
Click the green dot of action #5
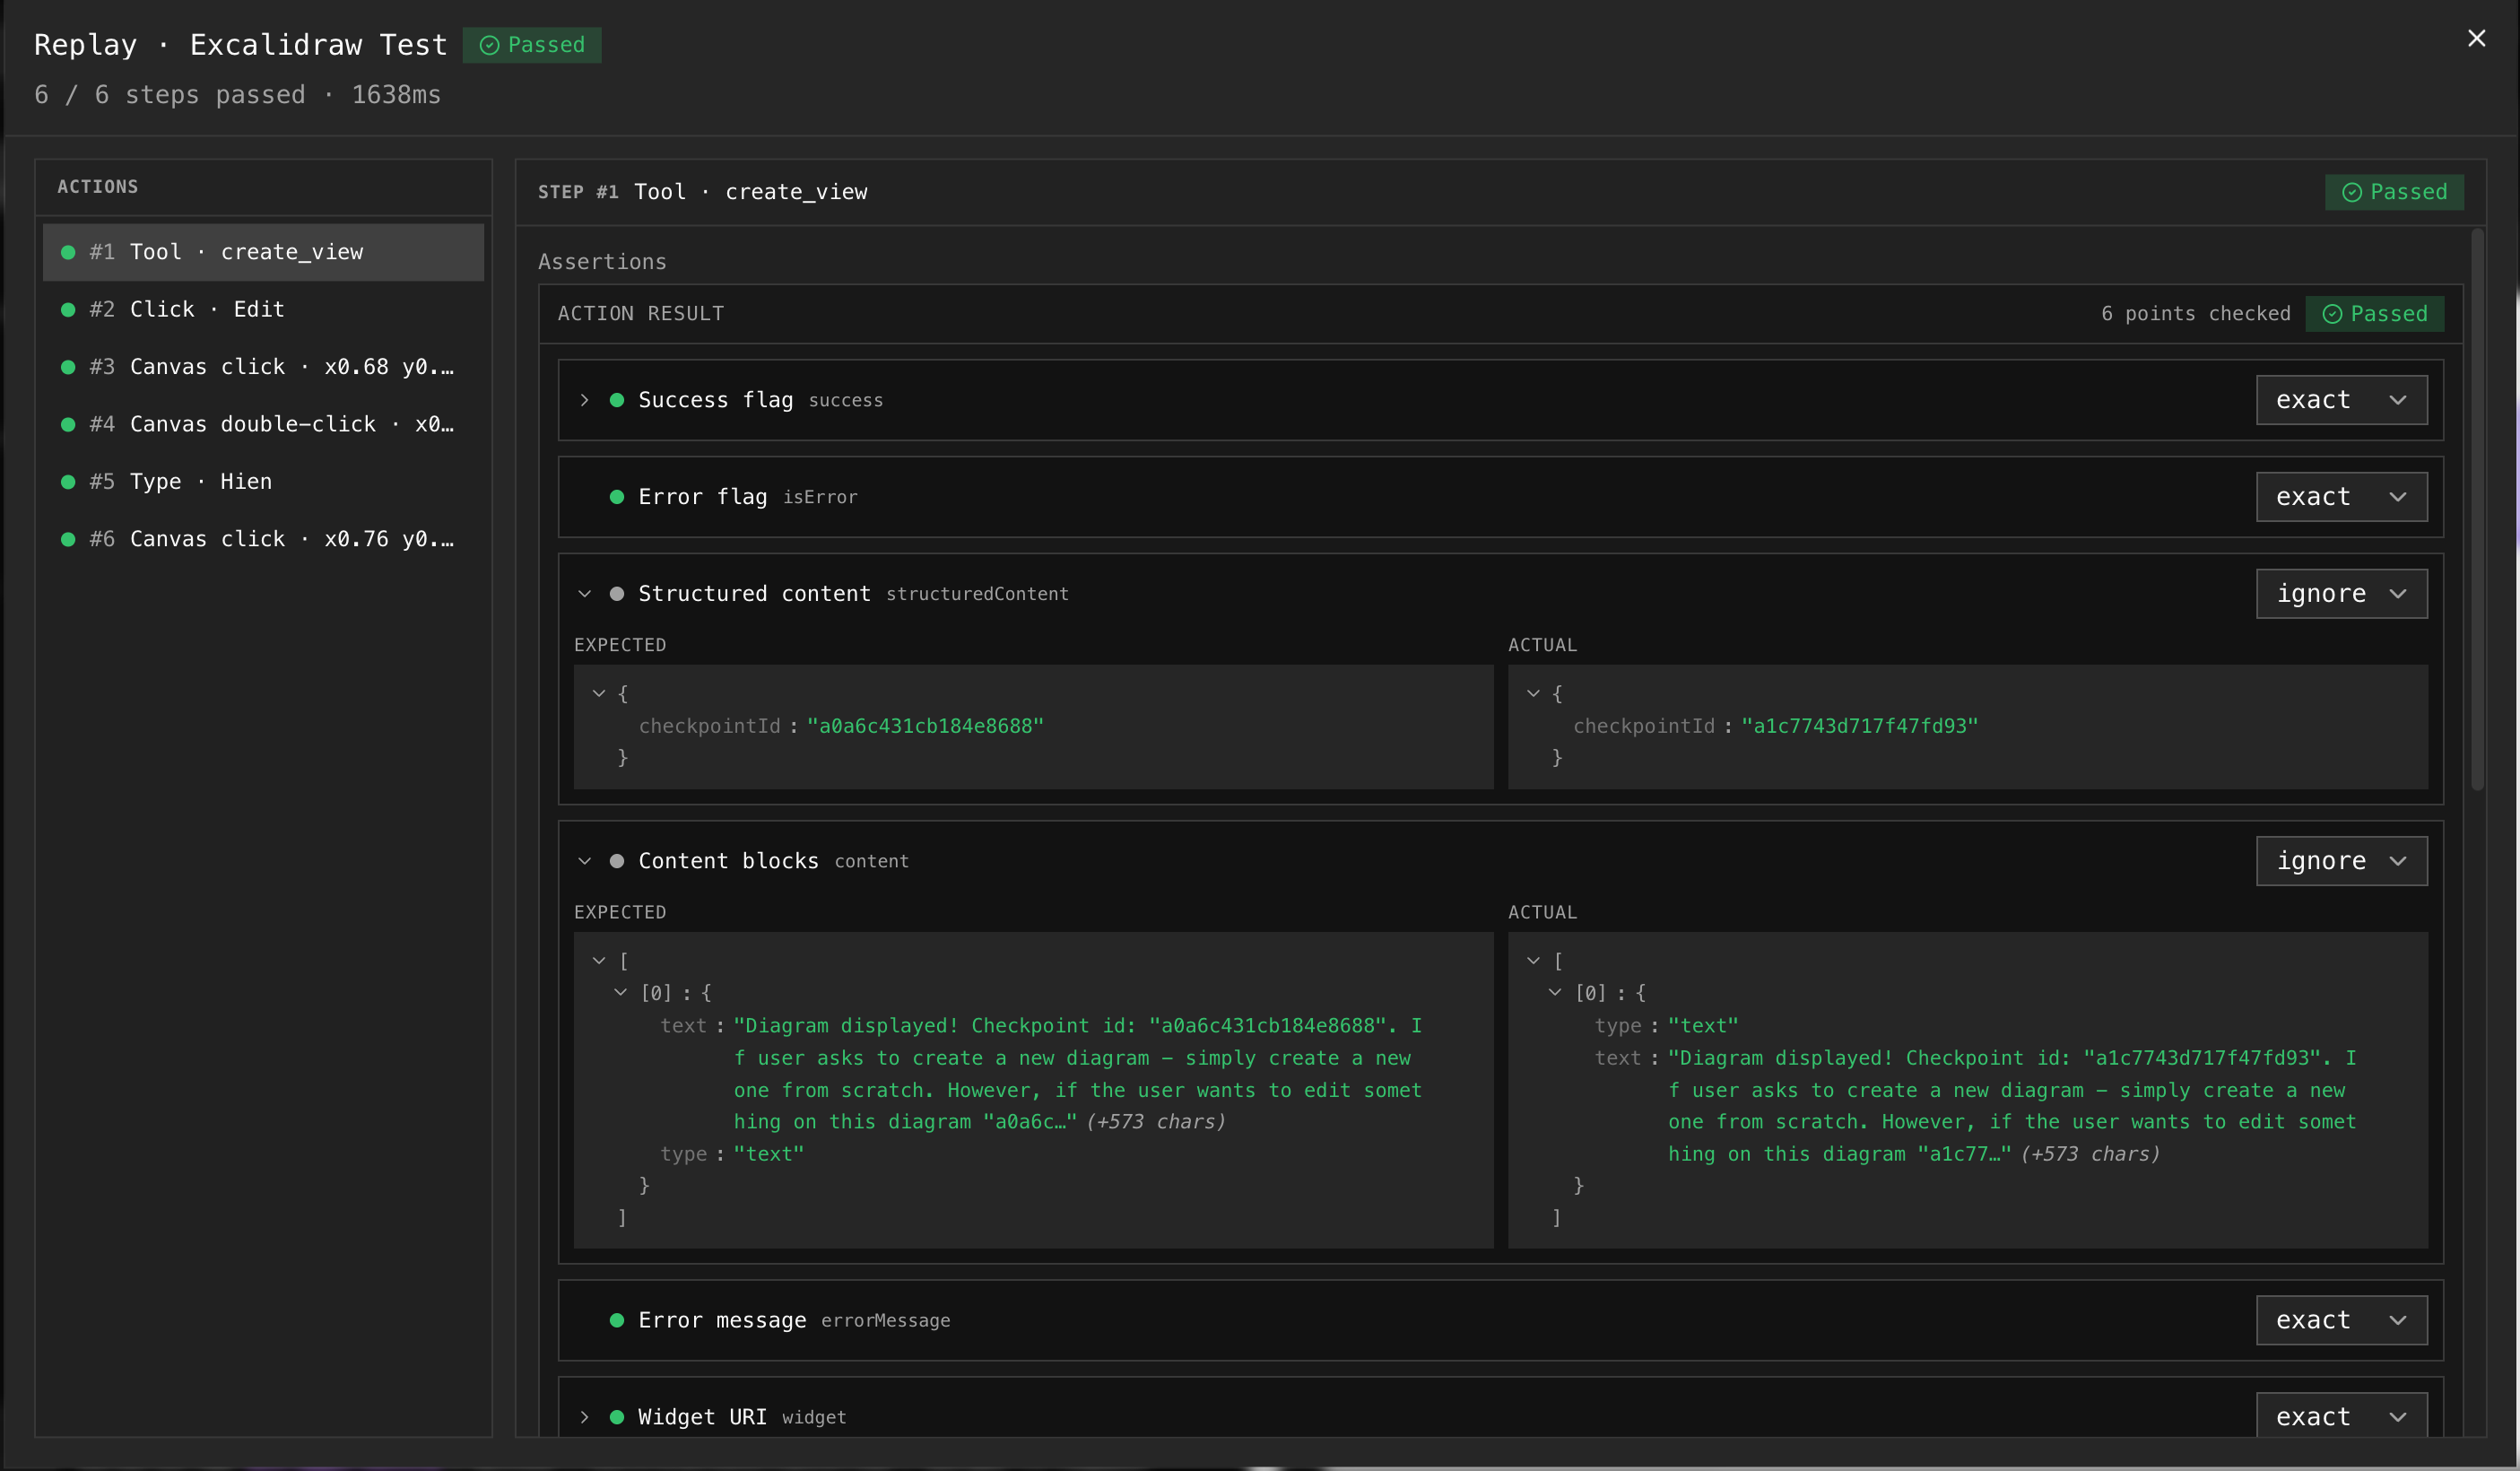(68, 482)
